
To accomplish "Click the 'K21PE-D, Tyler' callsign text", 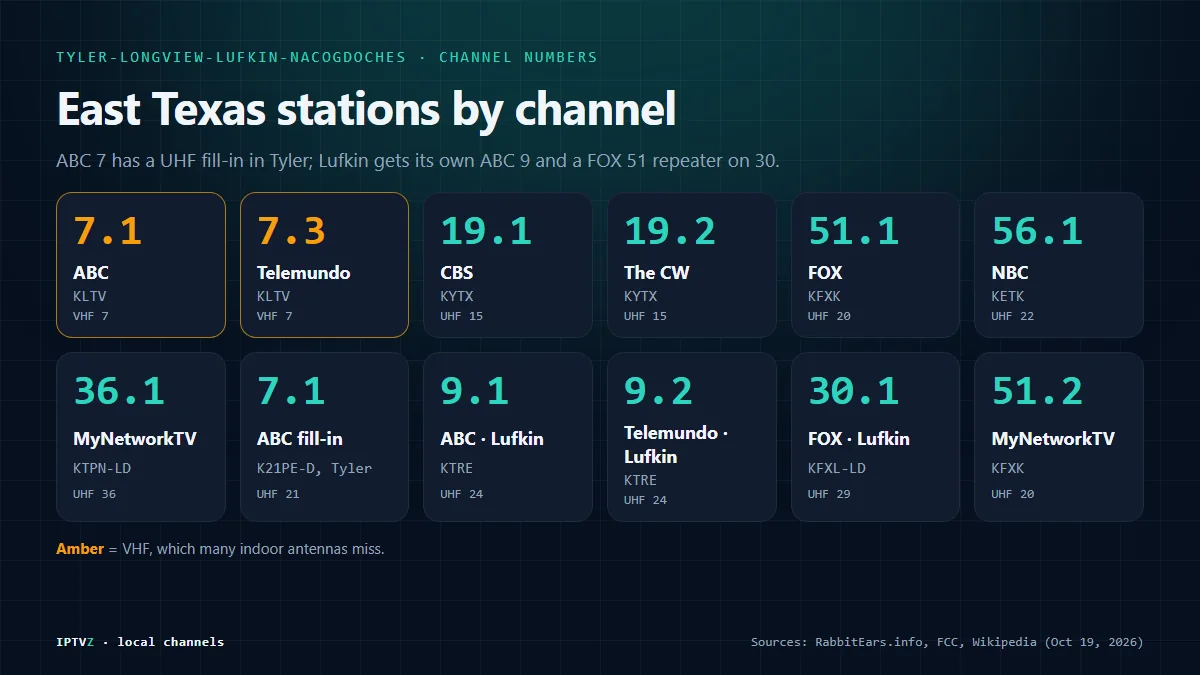I will click(x=314, y=468).
